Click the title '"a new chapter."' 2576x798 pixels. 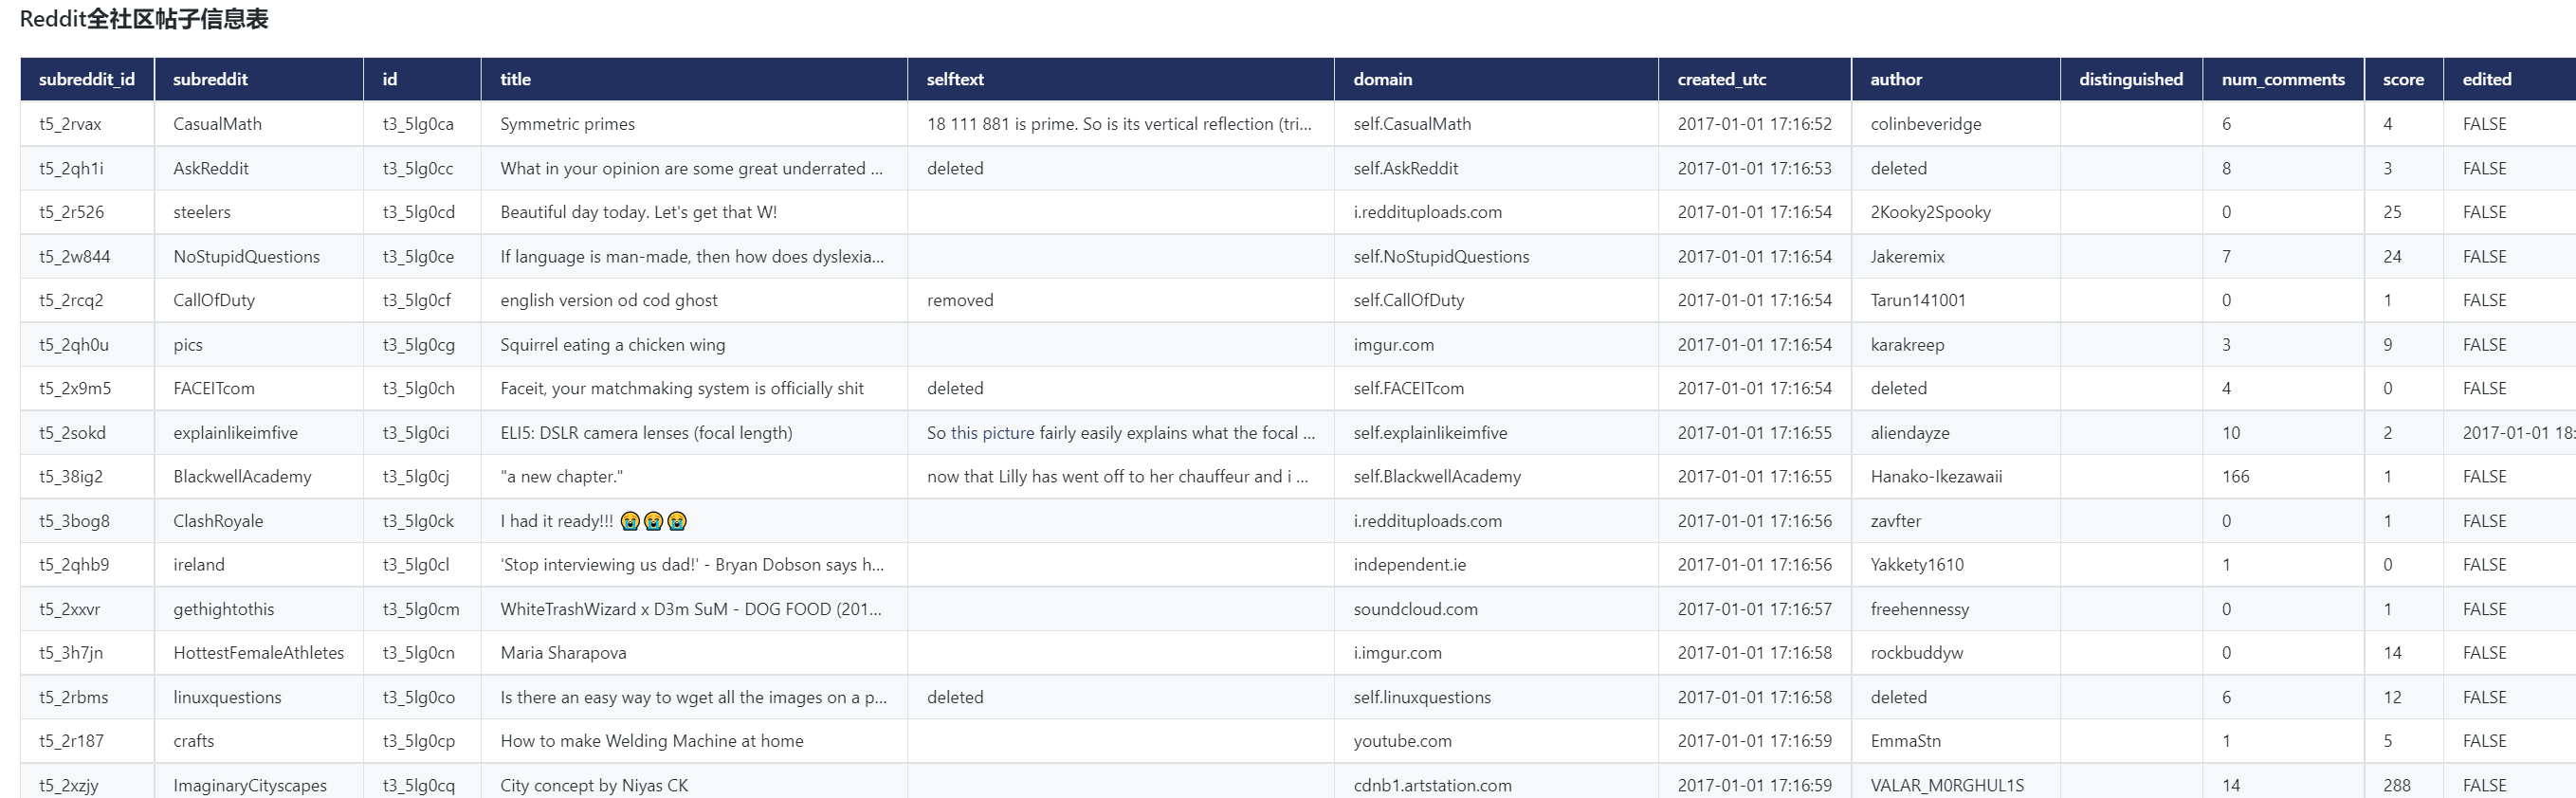(562, 477)
